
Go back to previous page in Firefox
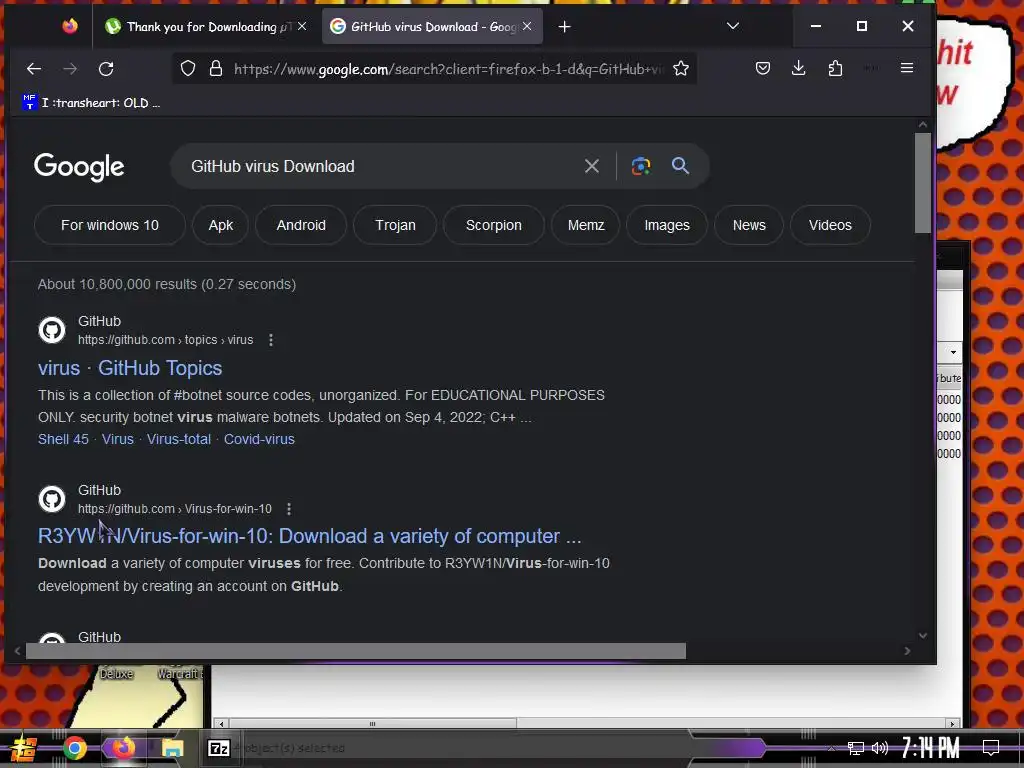(x=34, y=69)
